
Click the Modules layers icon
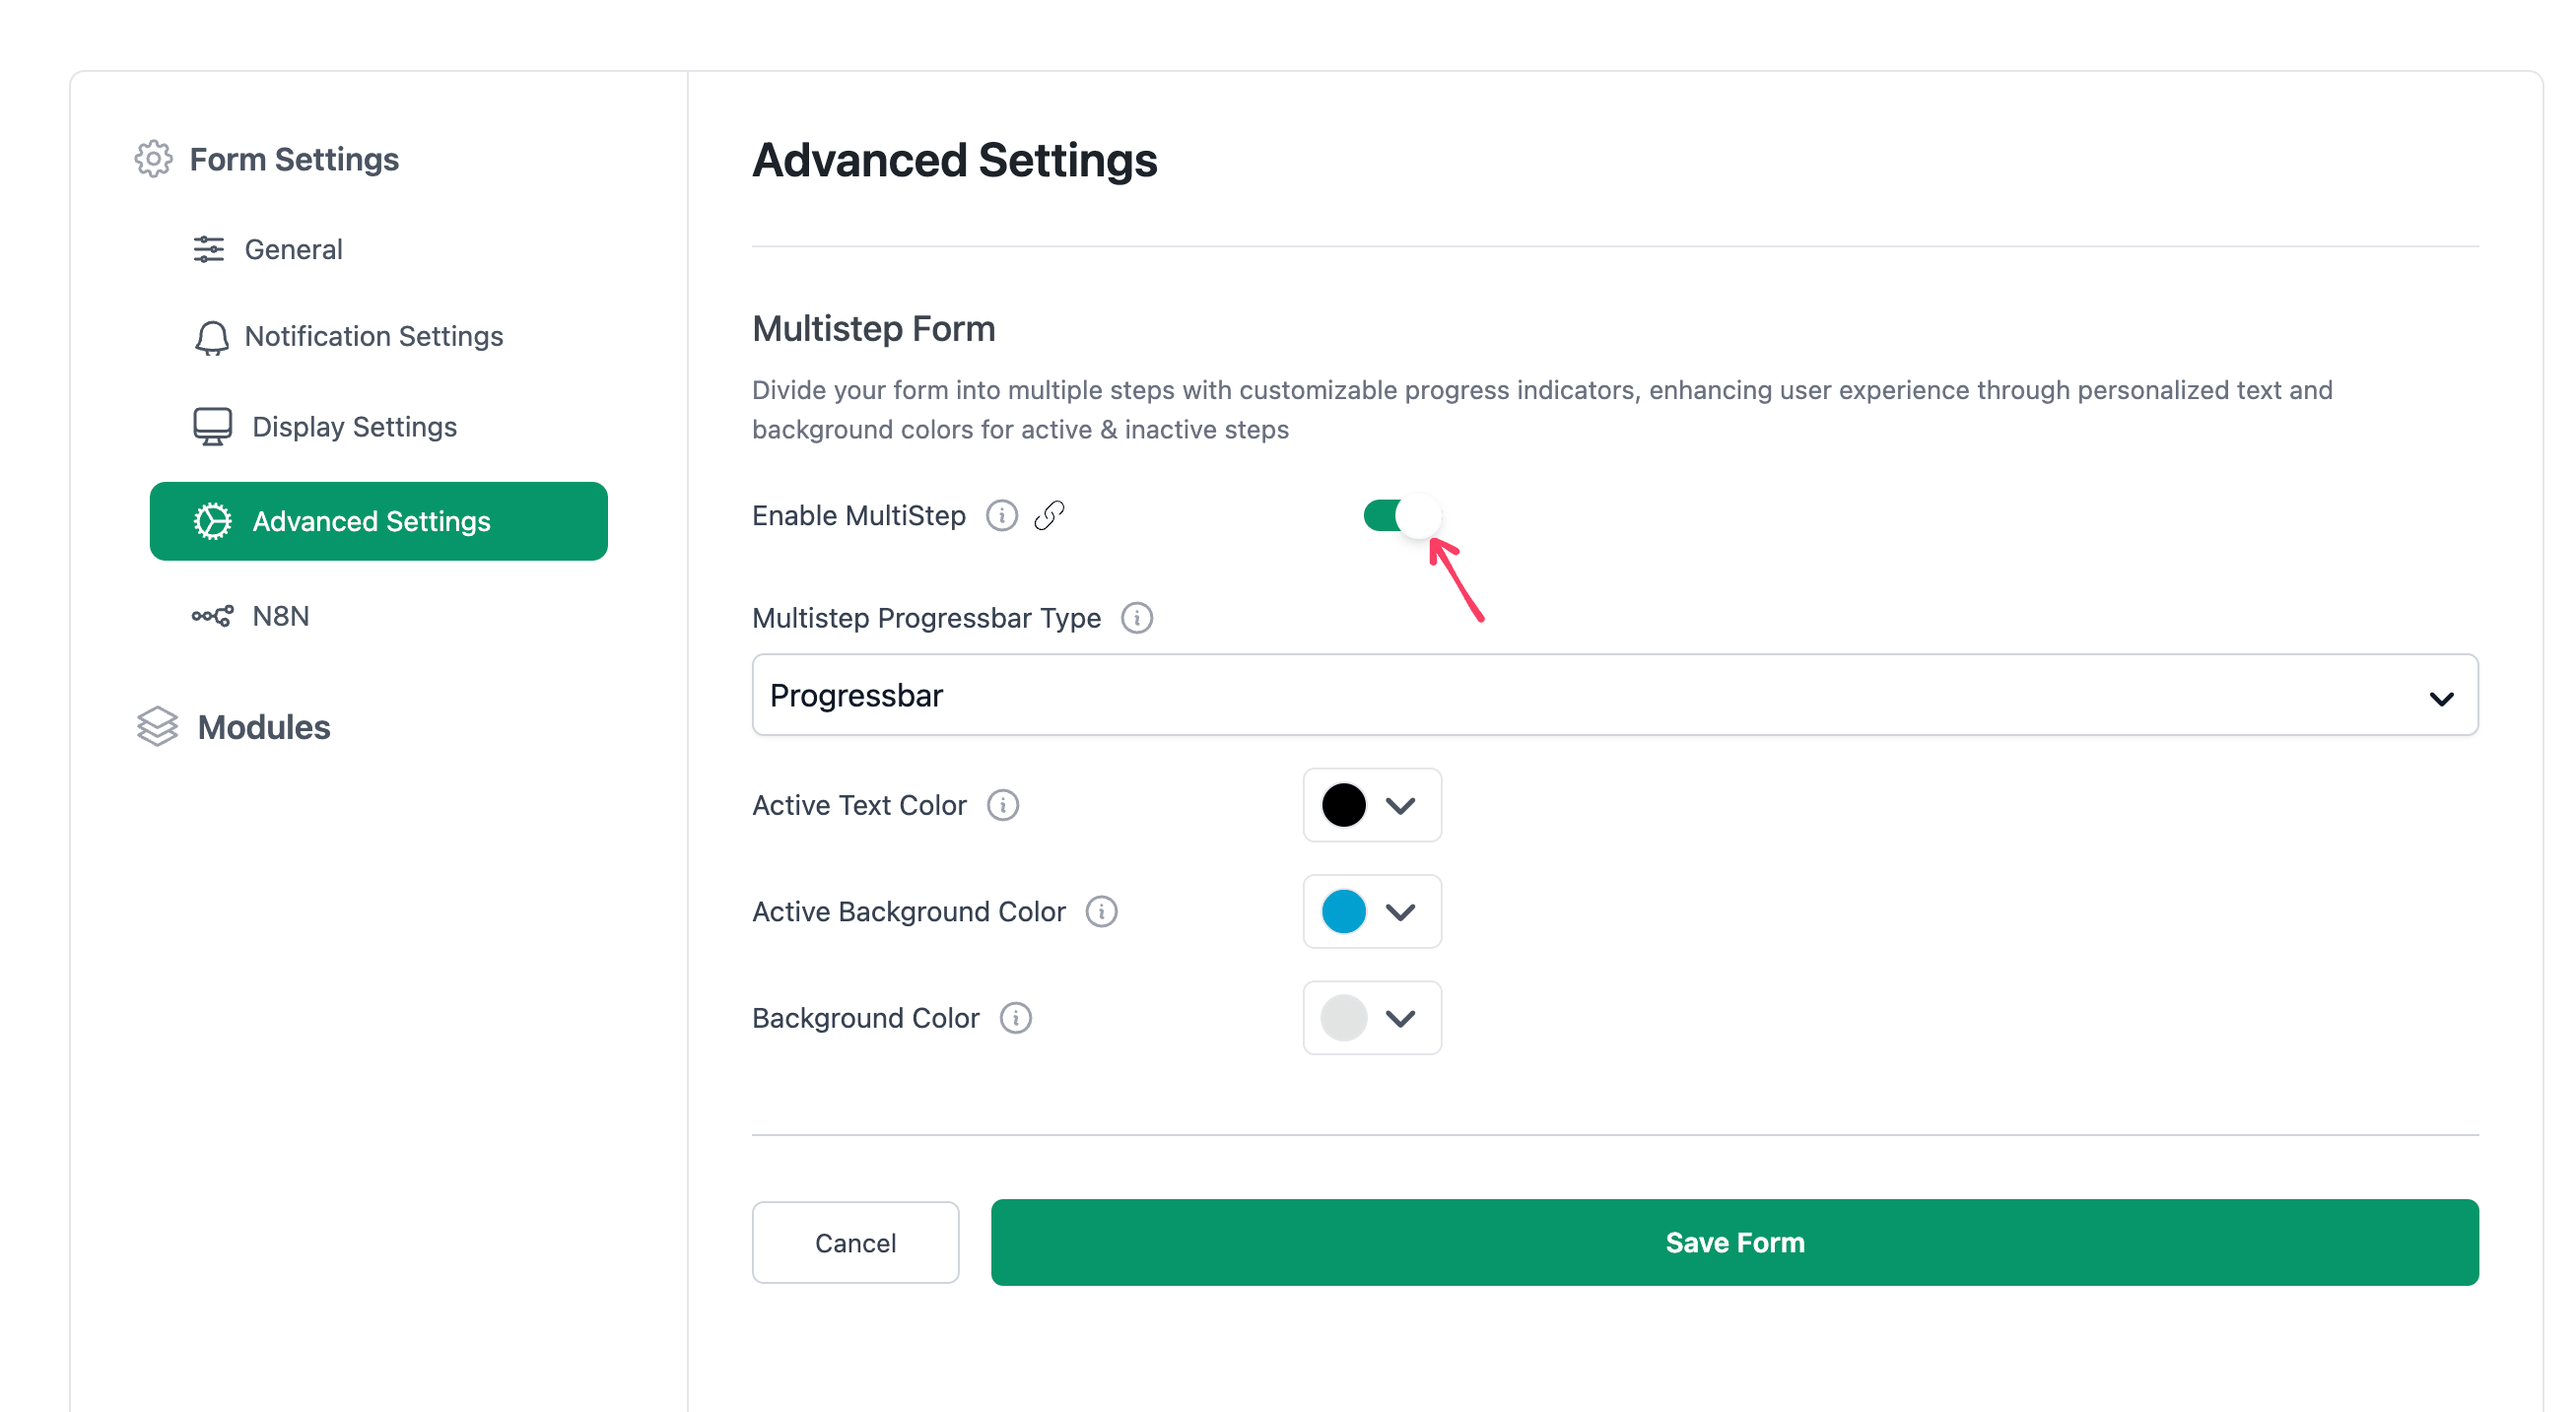157,727
